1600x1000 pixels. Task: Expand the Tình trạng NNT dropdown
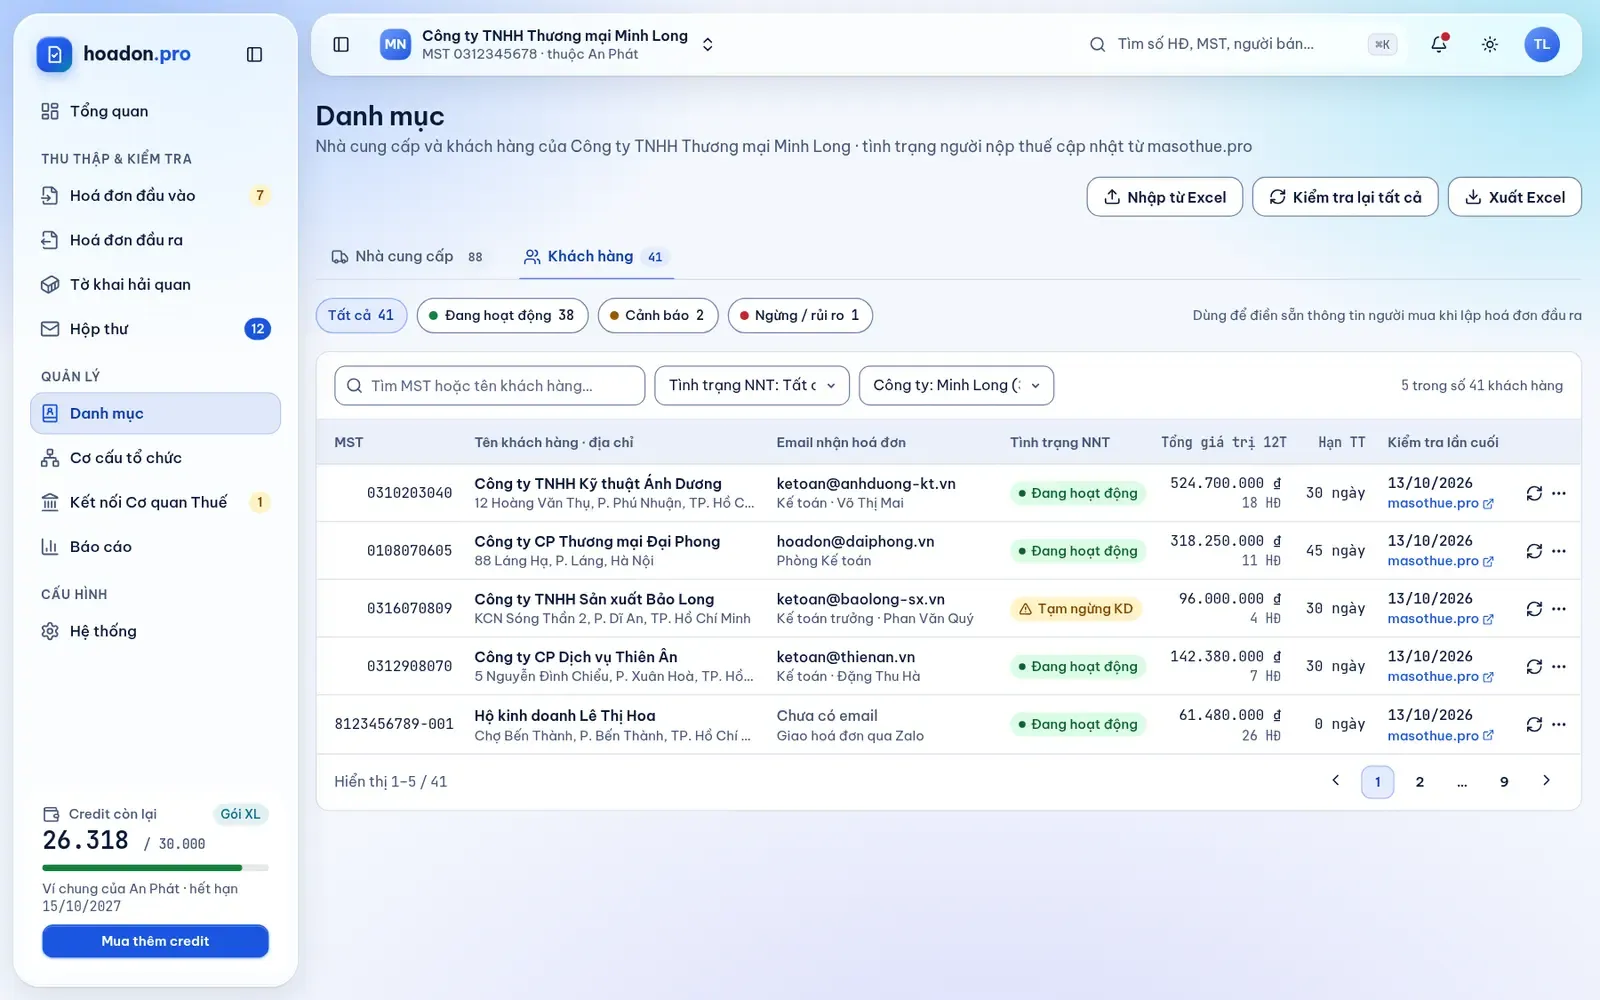752,385
